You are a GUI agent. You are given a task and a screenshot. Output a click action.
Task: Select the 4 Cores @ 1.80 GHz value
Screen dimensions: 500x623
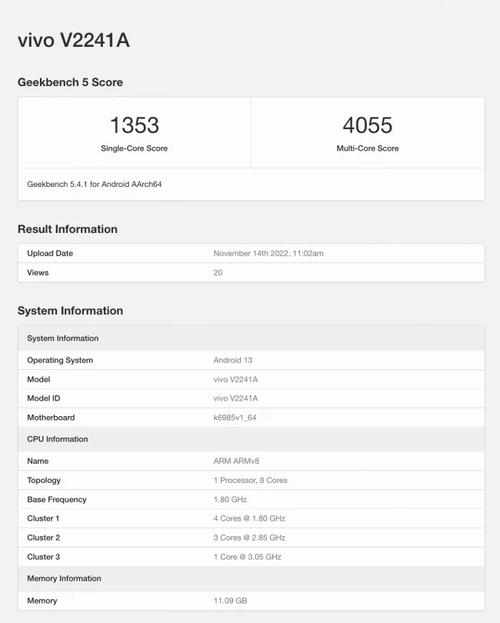(x=249, y=519)
